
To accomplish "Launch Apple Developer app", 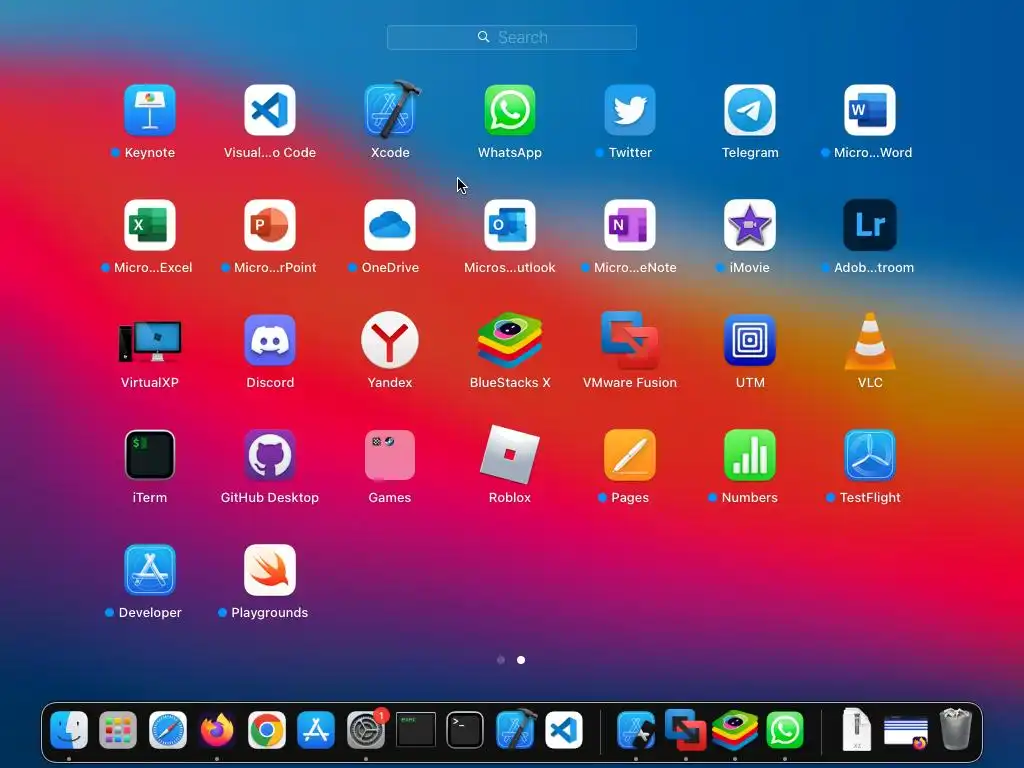I will pos(150,570).
